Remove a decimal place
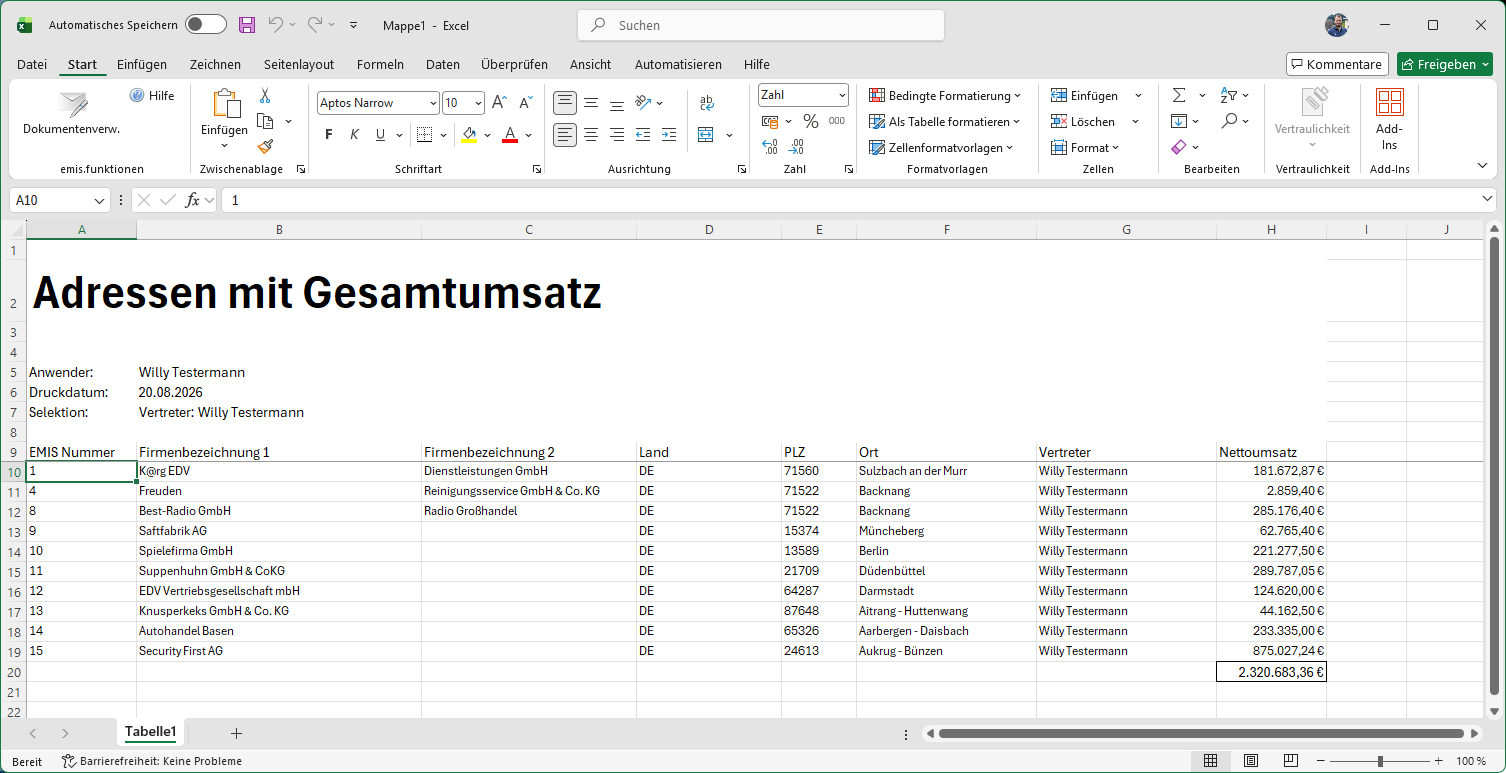The width and height of the screenshot is (1506, 773). coord(796,147)
